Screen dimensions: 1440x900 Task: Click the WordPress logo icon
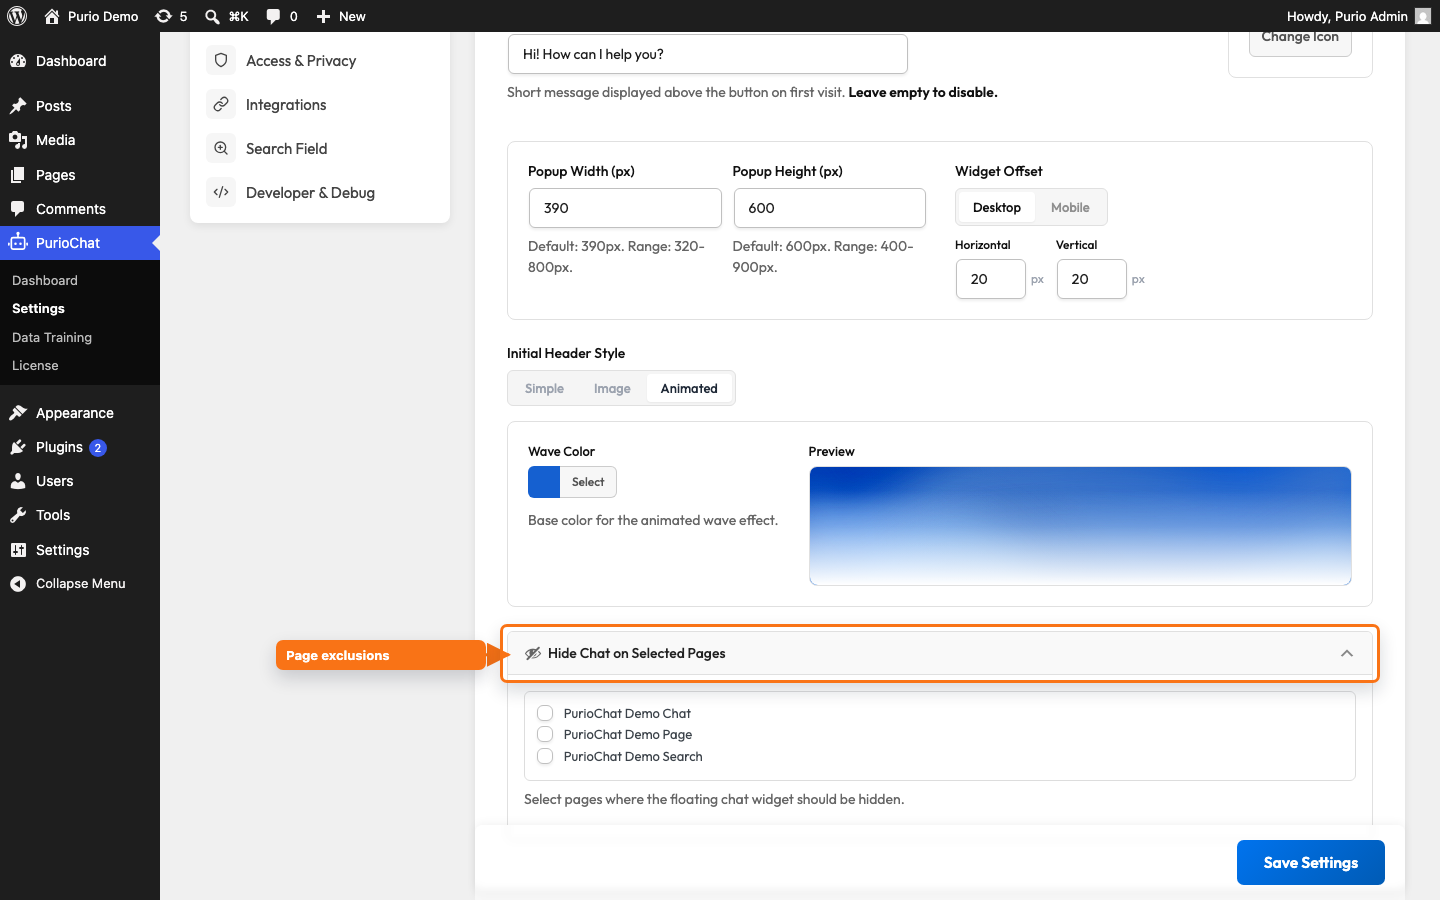click(x=17, y=16)
